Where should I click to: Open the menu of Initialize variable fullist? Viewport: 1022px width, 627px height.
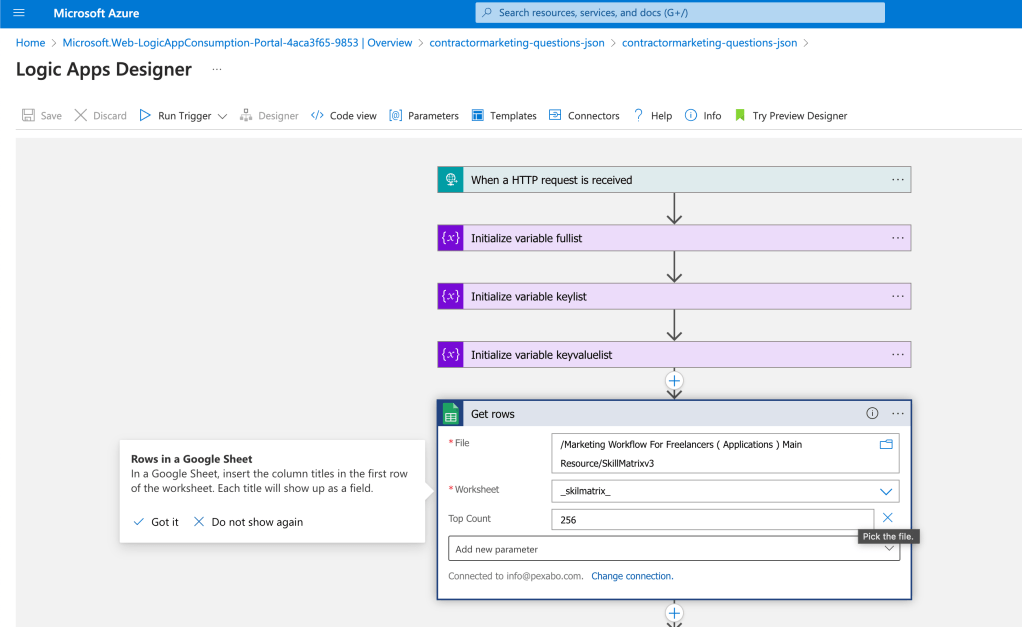click(x=898, y=238)
